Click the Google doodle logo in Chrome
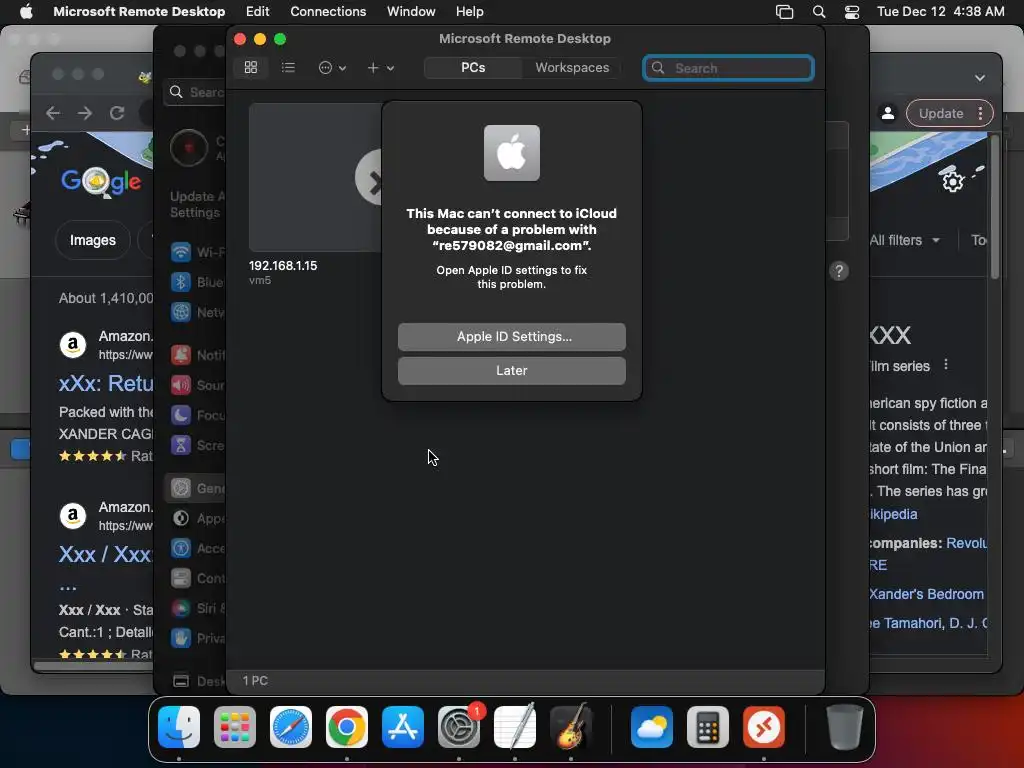Viewport: 1024px width, 768px height. [x=101, y=182]
